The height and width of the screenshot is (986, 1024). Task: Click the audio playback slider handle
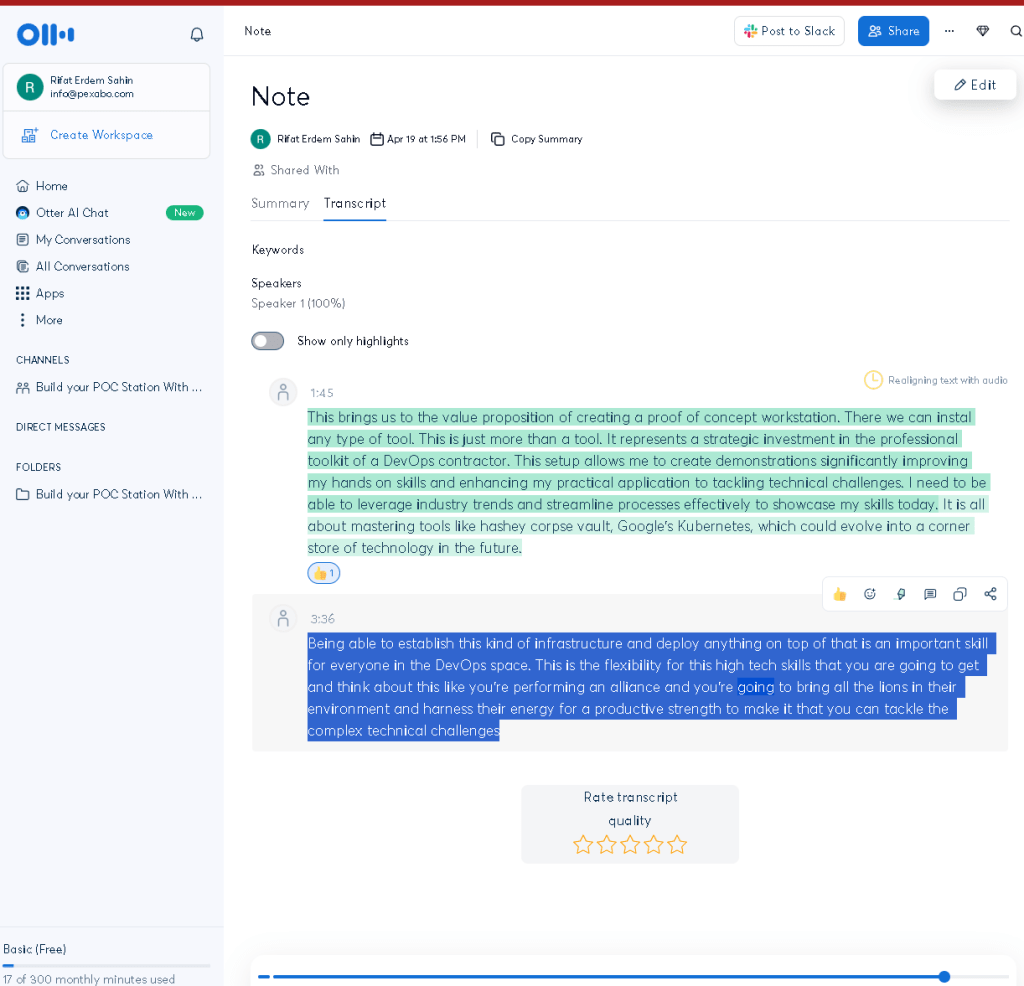944,977
